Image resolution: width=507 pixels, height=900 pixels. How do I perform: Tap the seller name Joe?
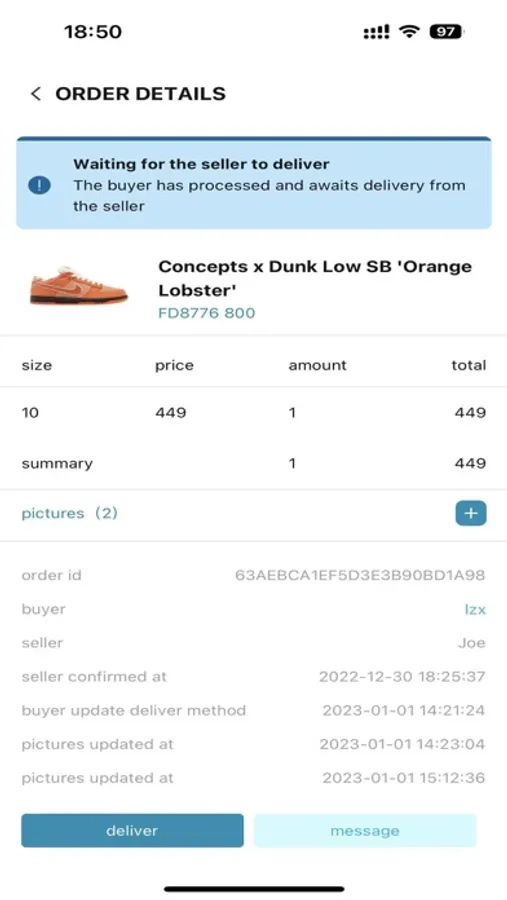[471, 643]
